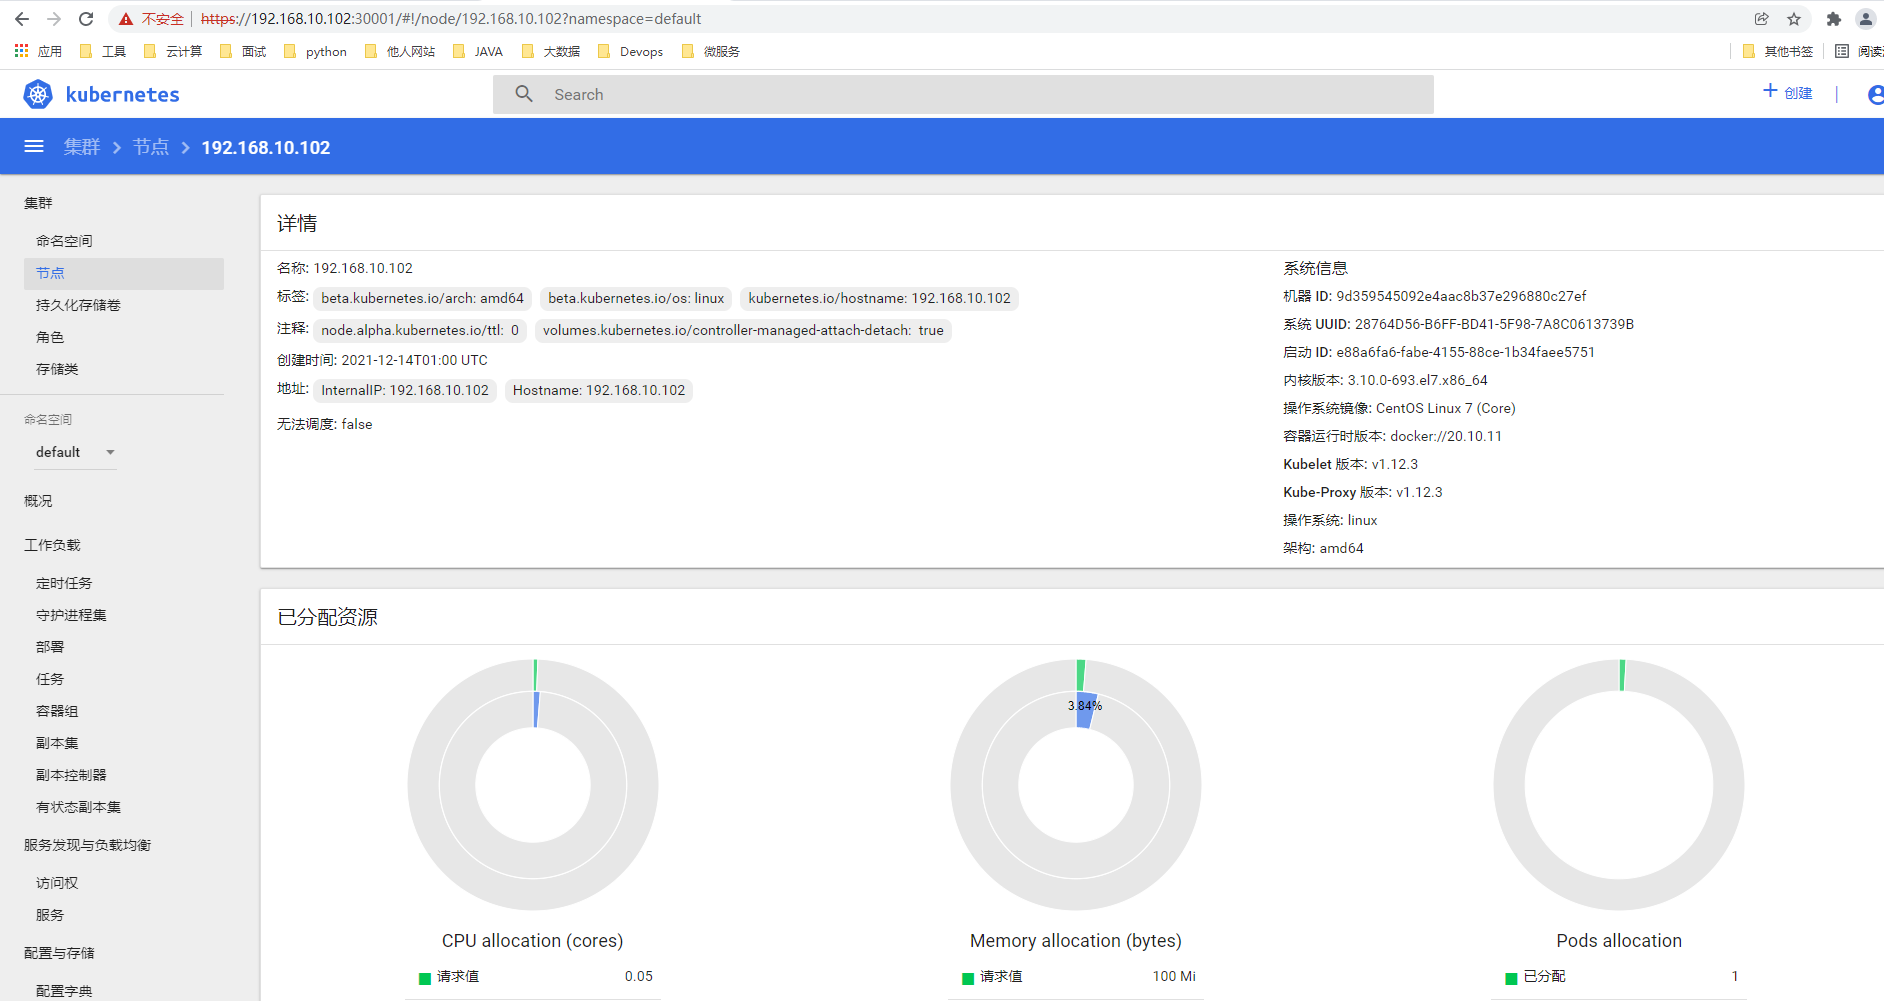Open the 大数据 bookmark folder
Screen dimensions: 1884x1001
550,51
